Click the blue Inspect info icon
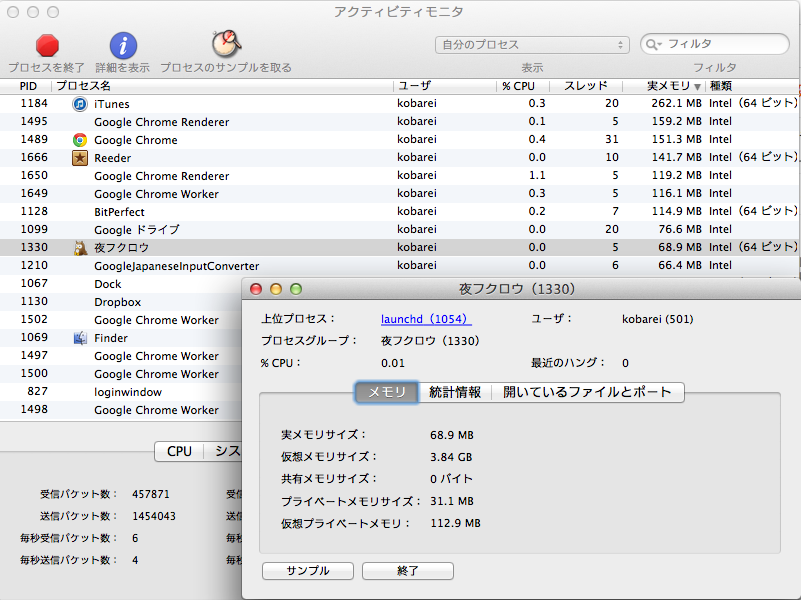 123,46
